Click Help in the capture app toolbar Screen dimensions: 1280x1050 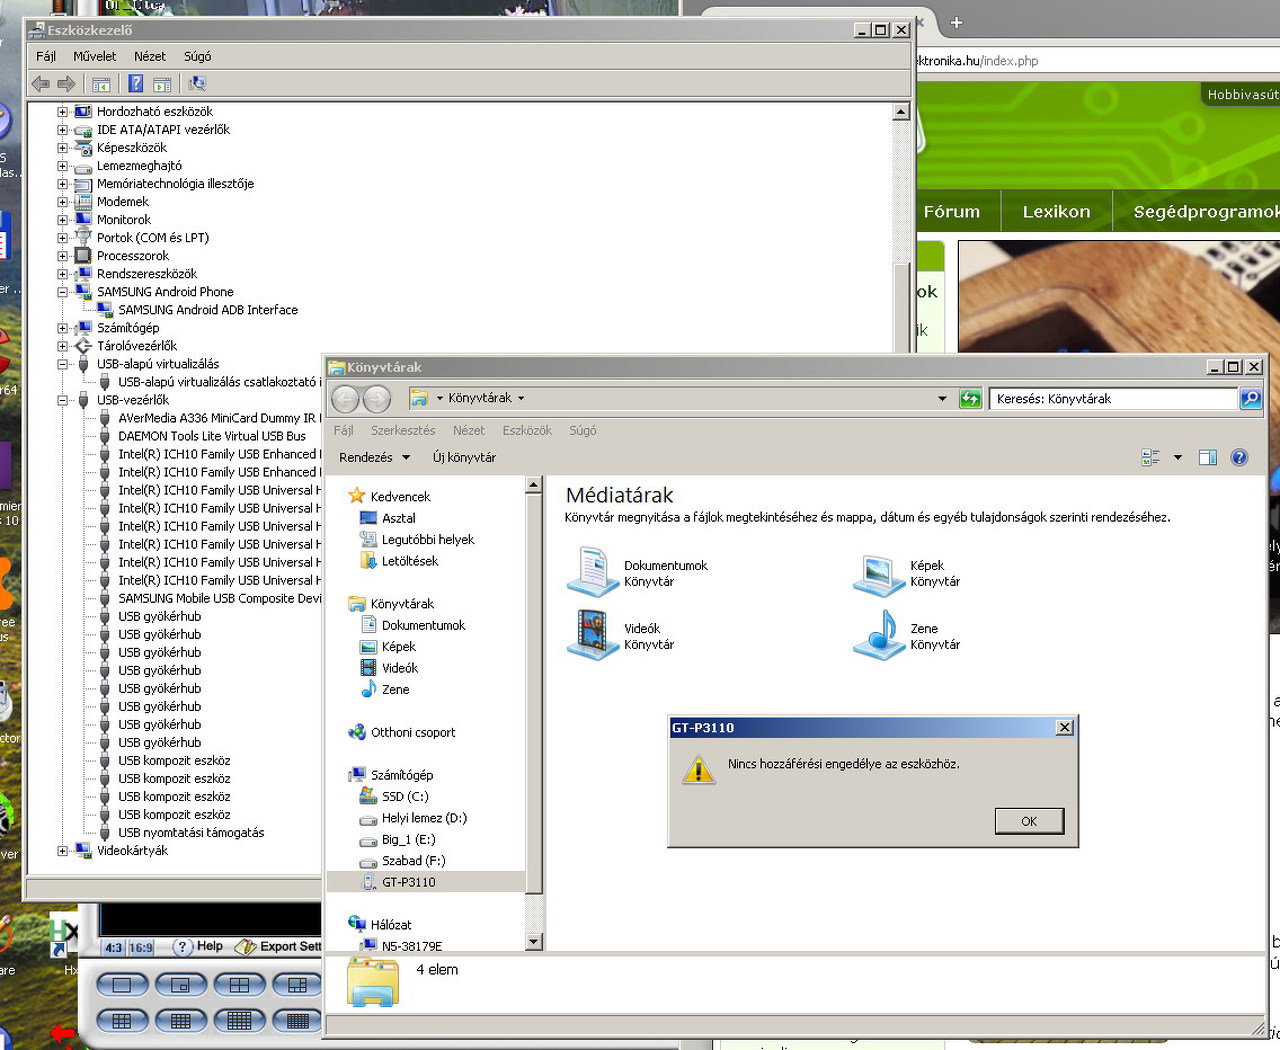click(198, 946)
